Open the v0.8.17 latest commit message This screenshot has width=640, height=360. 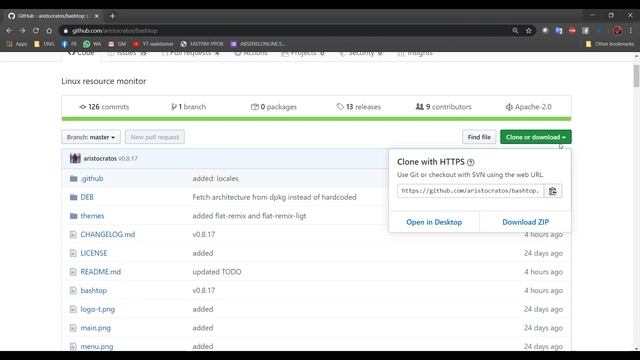[x=128, y=158]
